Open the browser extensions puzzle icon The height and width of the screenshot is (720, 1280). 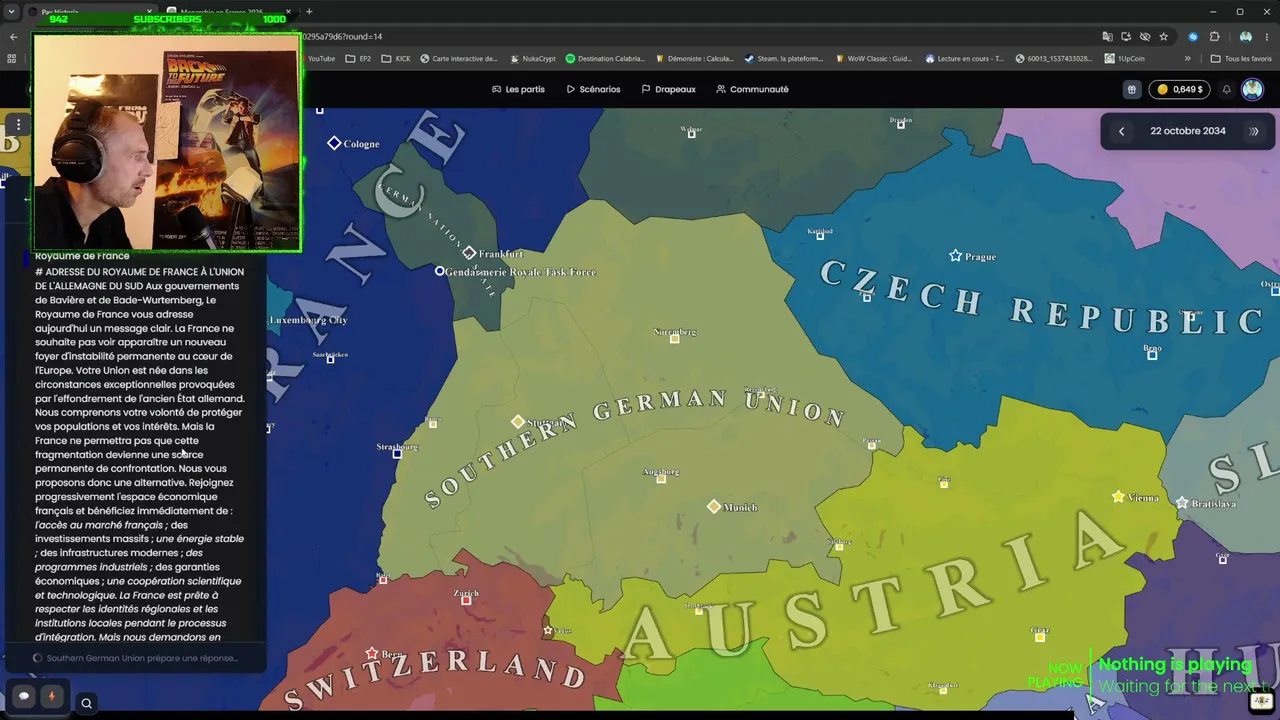(1215, 37)
